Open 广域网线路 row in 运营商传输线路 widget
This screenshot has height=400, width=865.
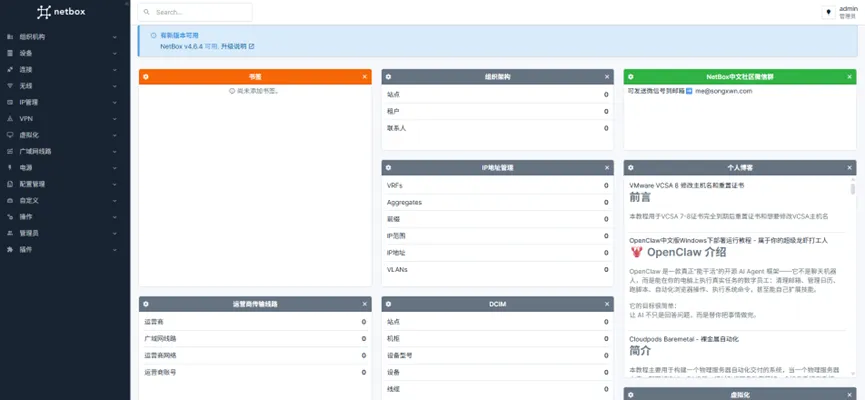pyautogui.click(x=255, y=338)
